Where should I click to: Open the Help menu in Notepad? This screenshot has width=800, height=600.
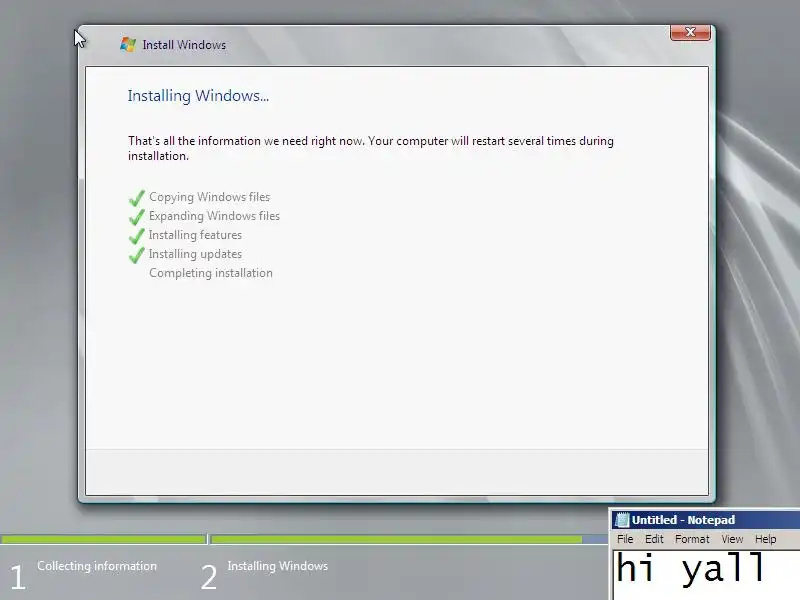(765, 539)
